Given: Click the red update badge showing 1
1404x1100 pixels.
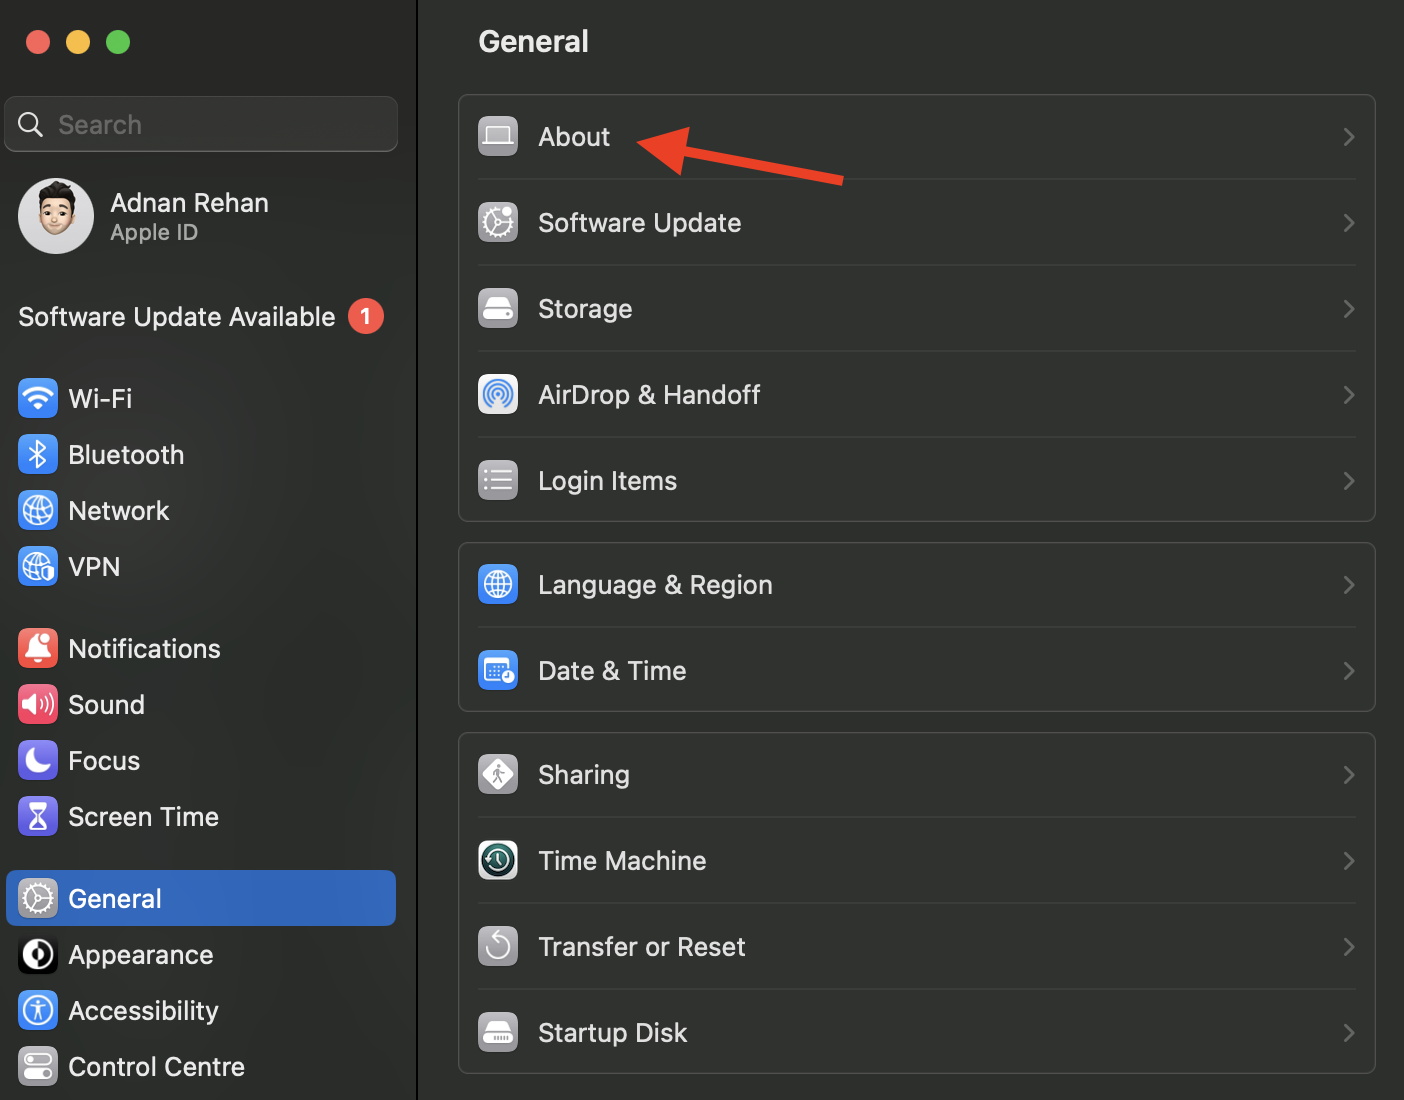Looking at the screenshot, I should click(366, 316).
